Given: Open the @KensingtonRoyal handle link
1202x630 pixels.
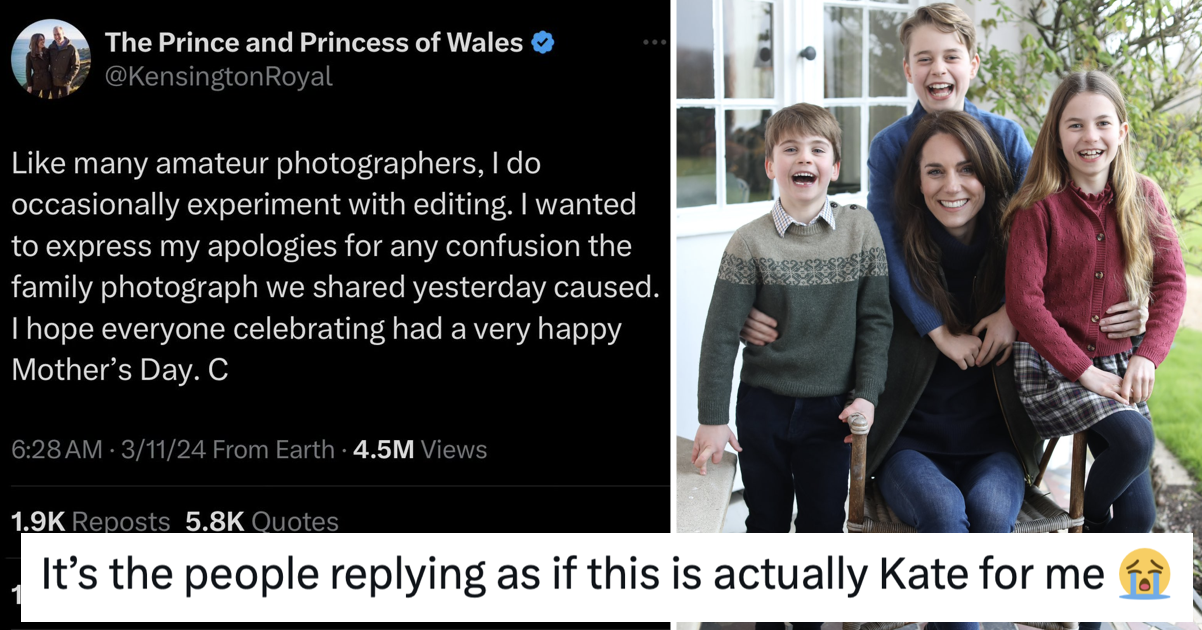Looking at the screenshot, I should click(218, 77).
